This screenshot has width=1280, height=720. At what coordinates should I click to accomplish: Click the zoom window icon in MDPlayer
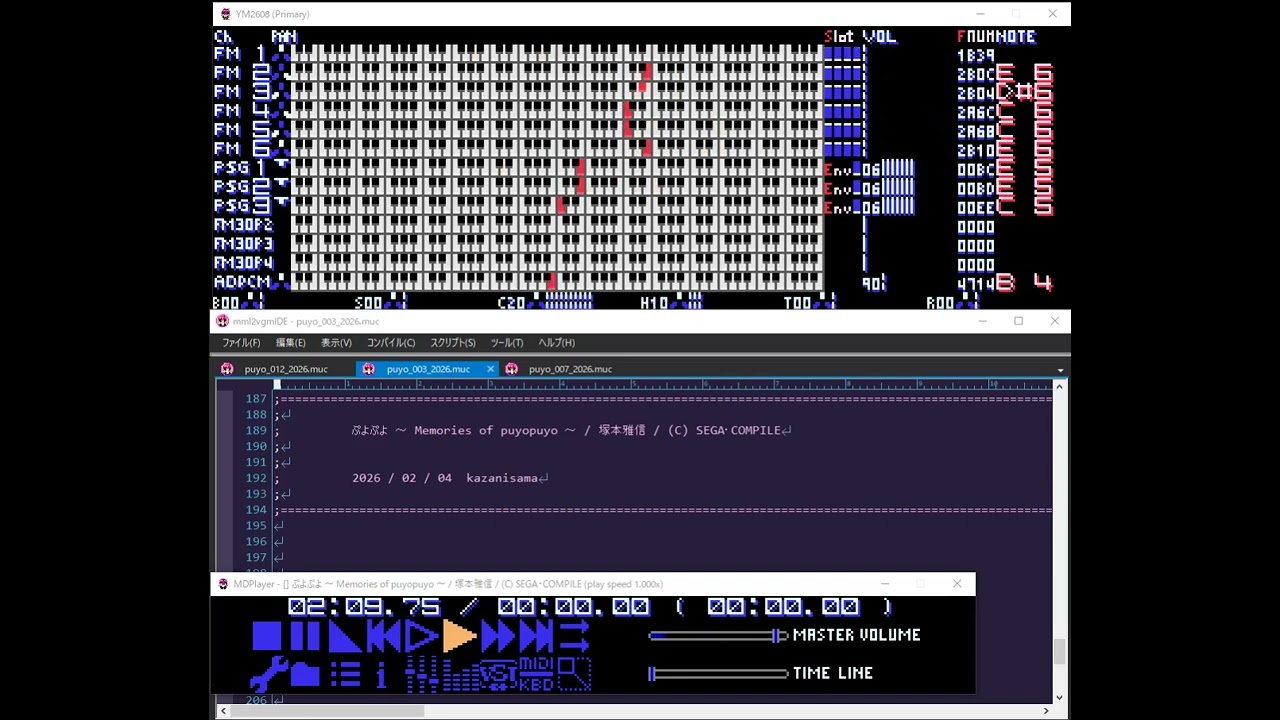(574, 674)
